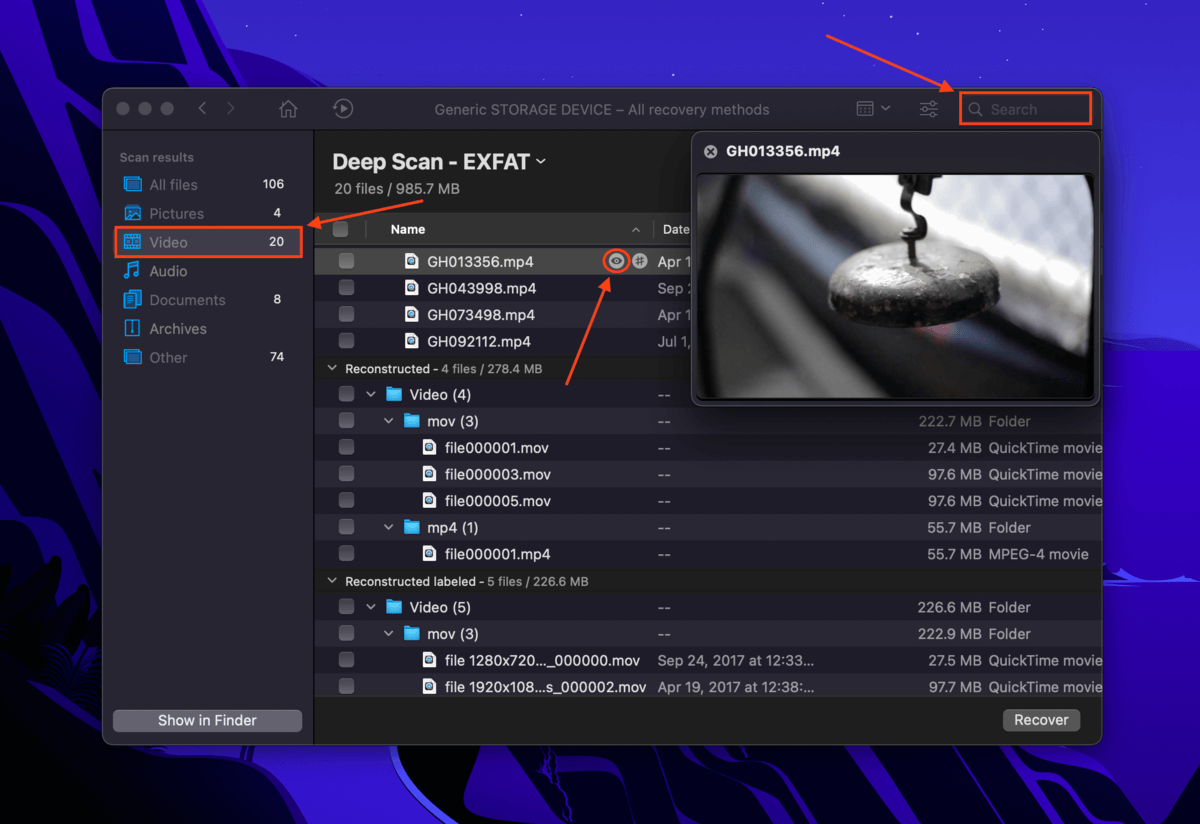The height and width of the screenshot is (824, 1200).
Task: Select the Video category in sidebar
Action: pyautogui.click(x=208, y=242)
